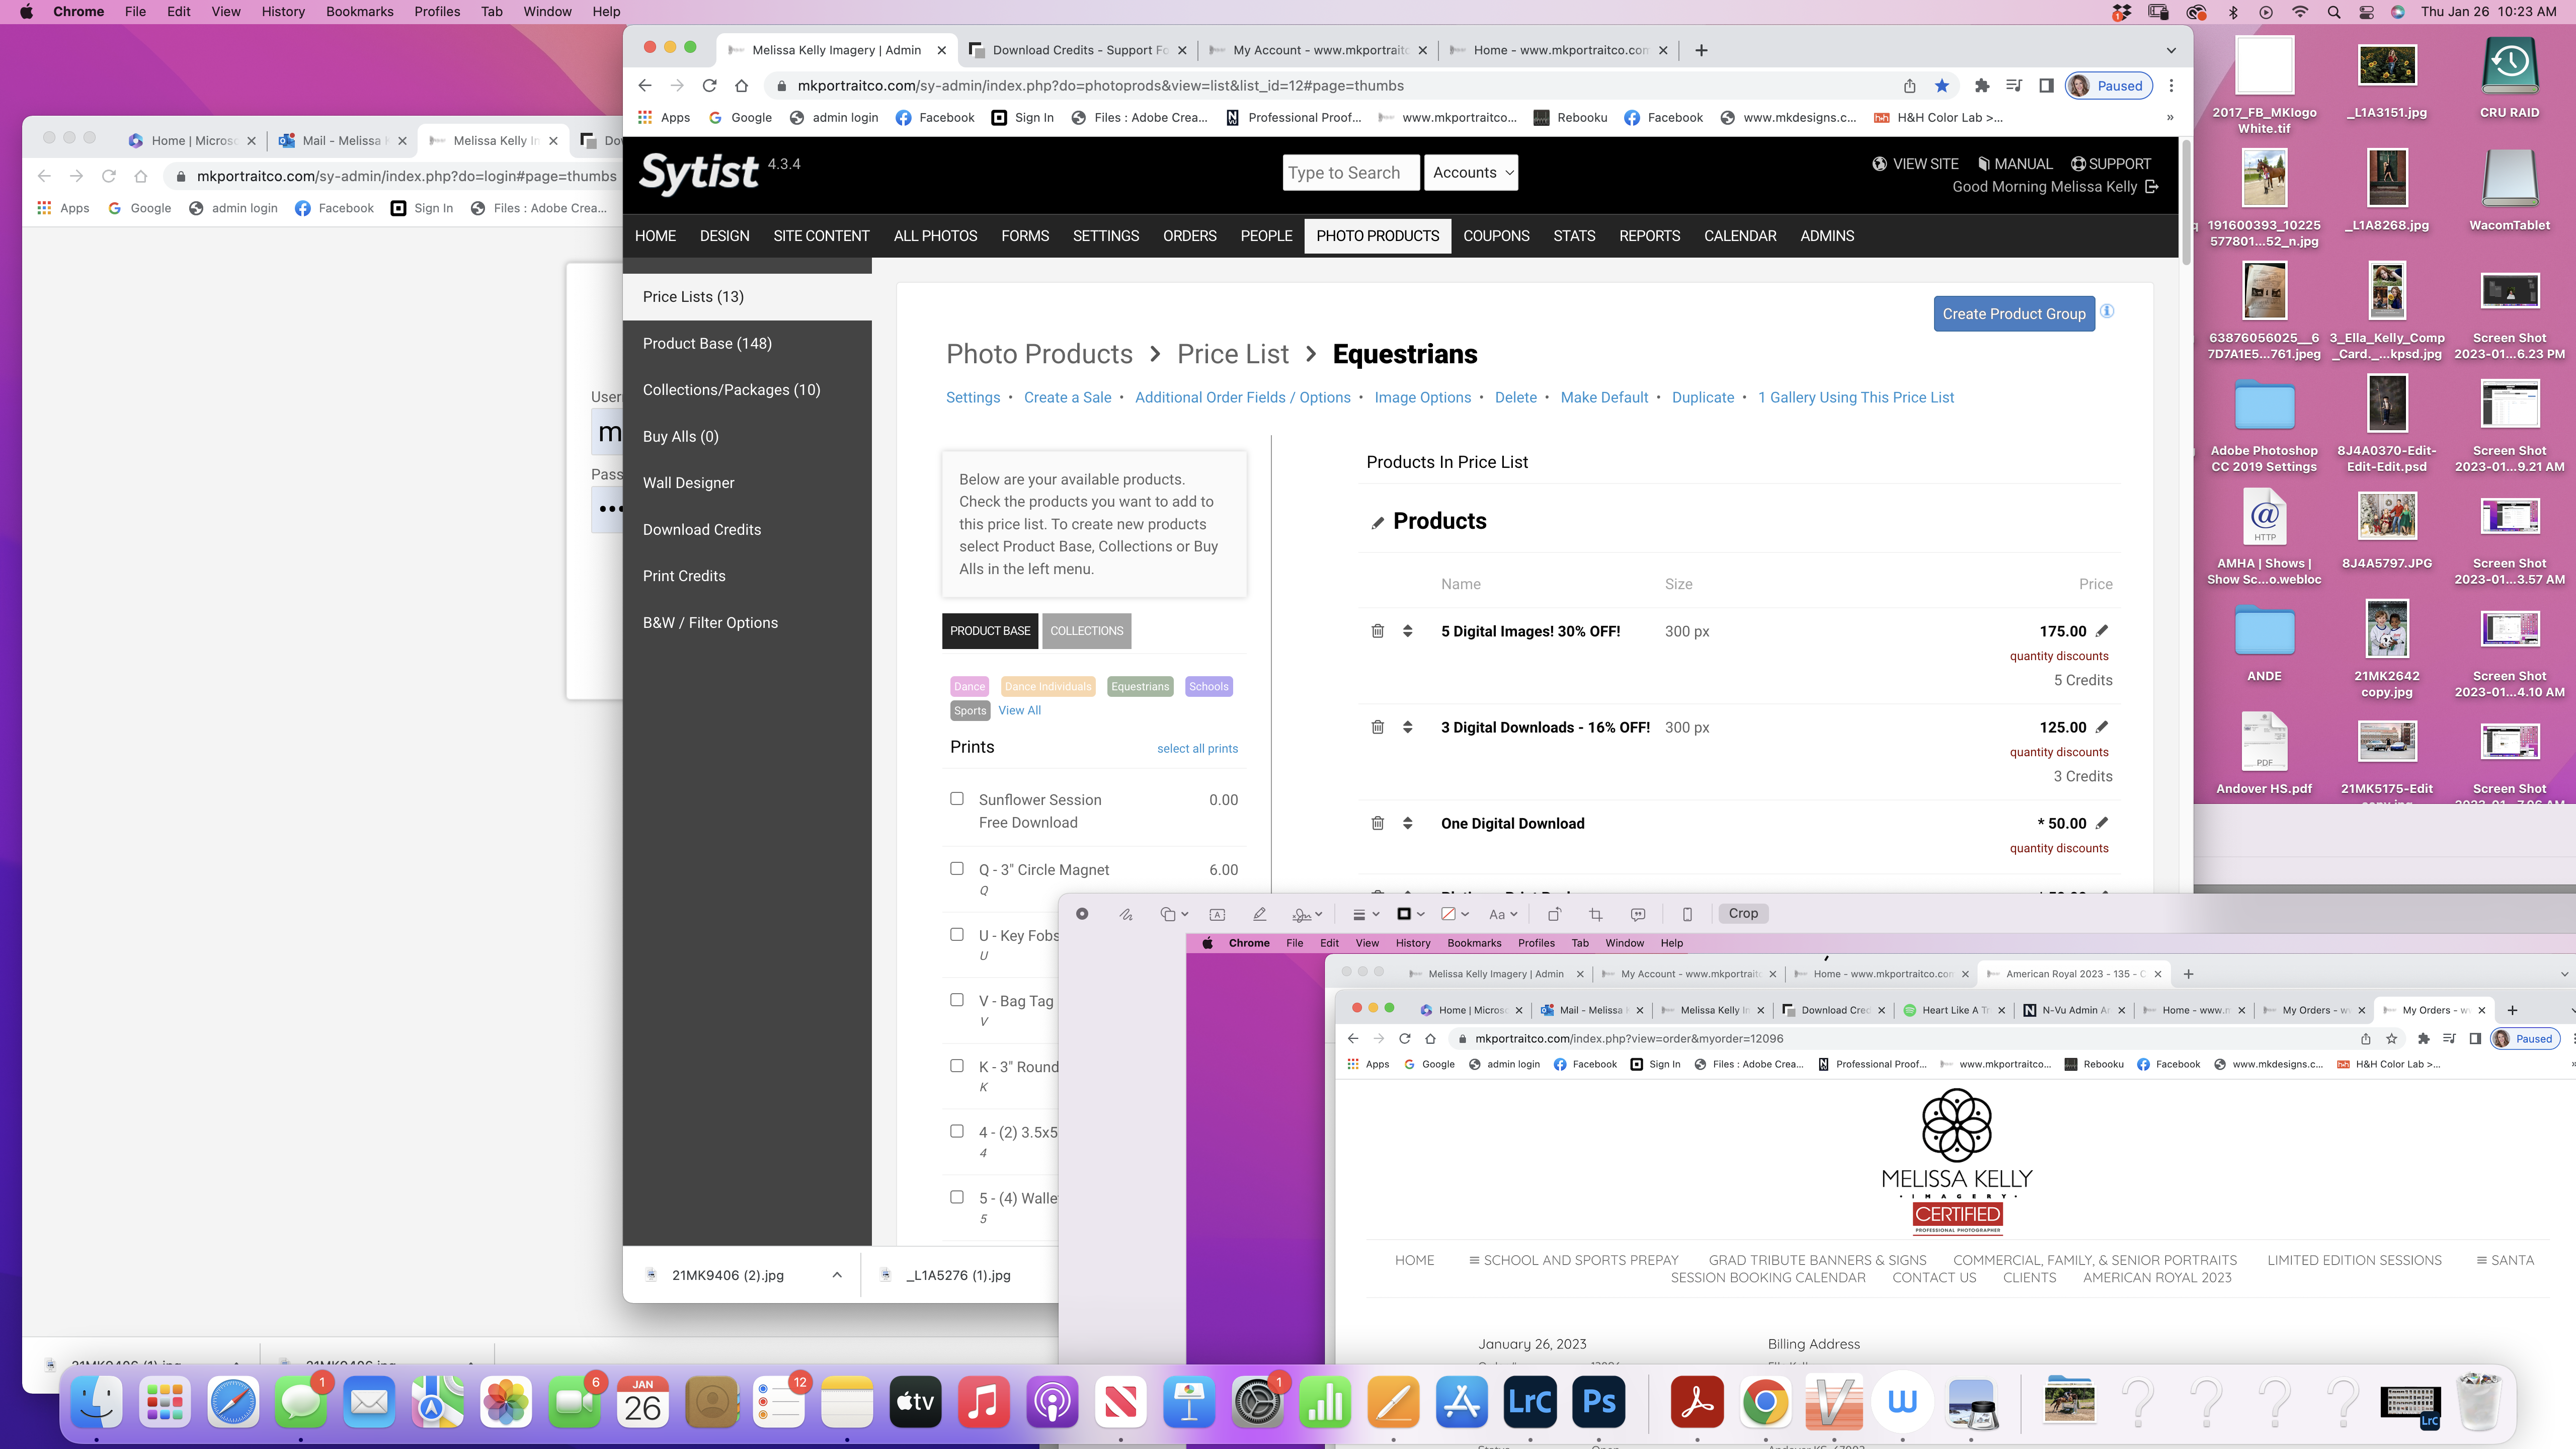Reload the Sytist admin page

[709, 86]
